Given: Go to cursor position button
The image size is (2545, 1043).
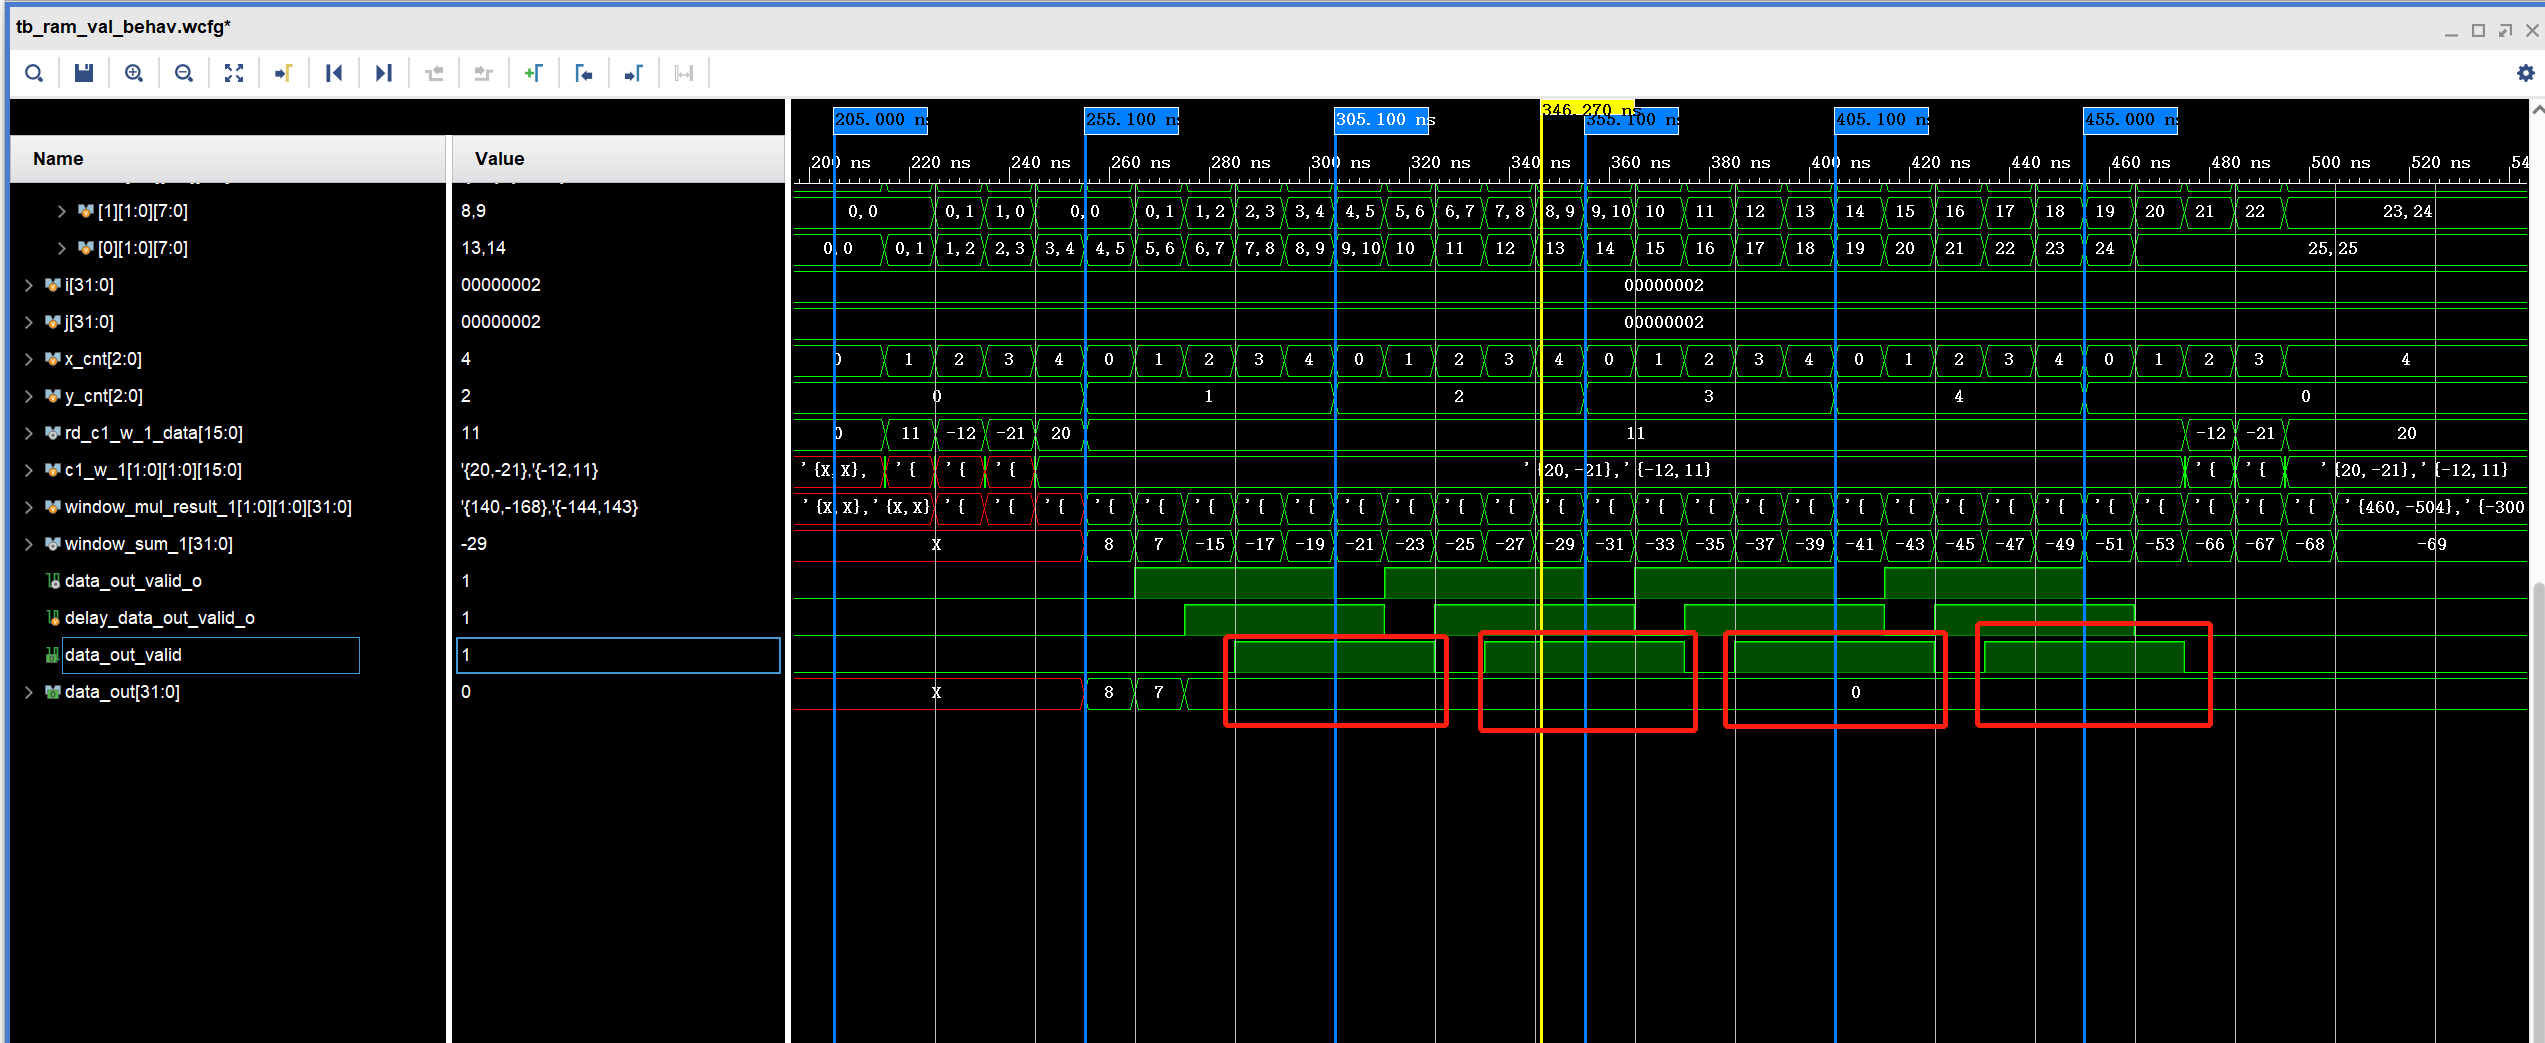Looking at the screenshot, I should 284,73.
